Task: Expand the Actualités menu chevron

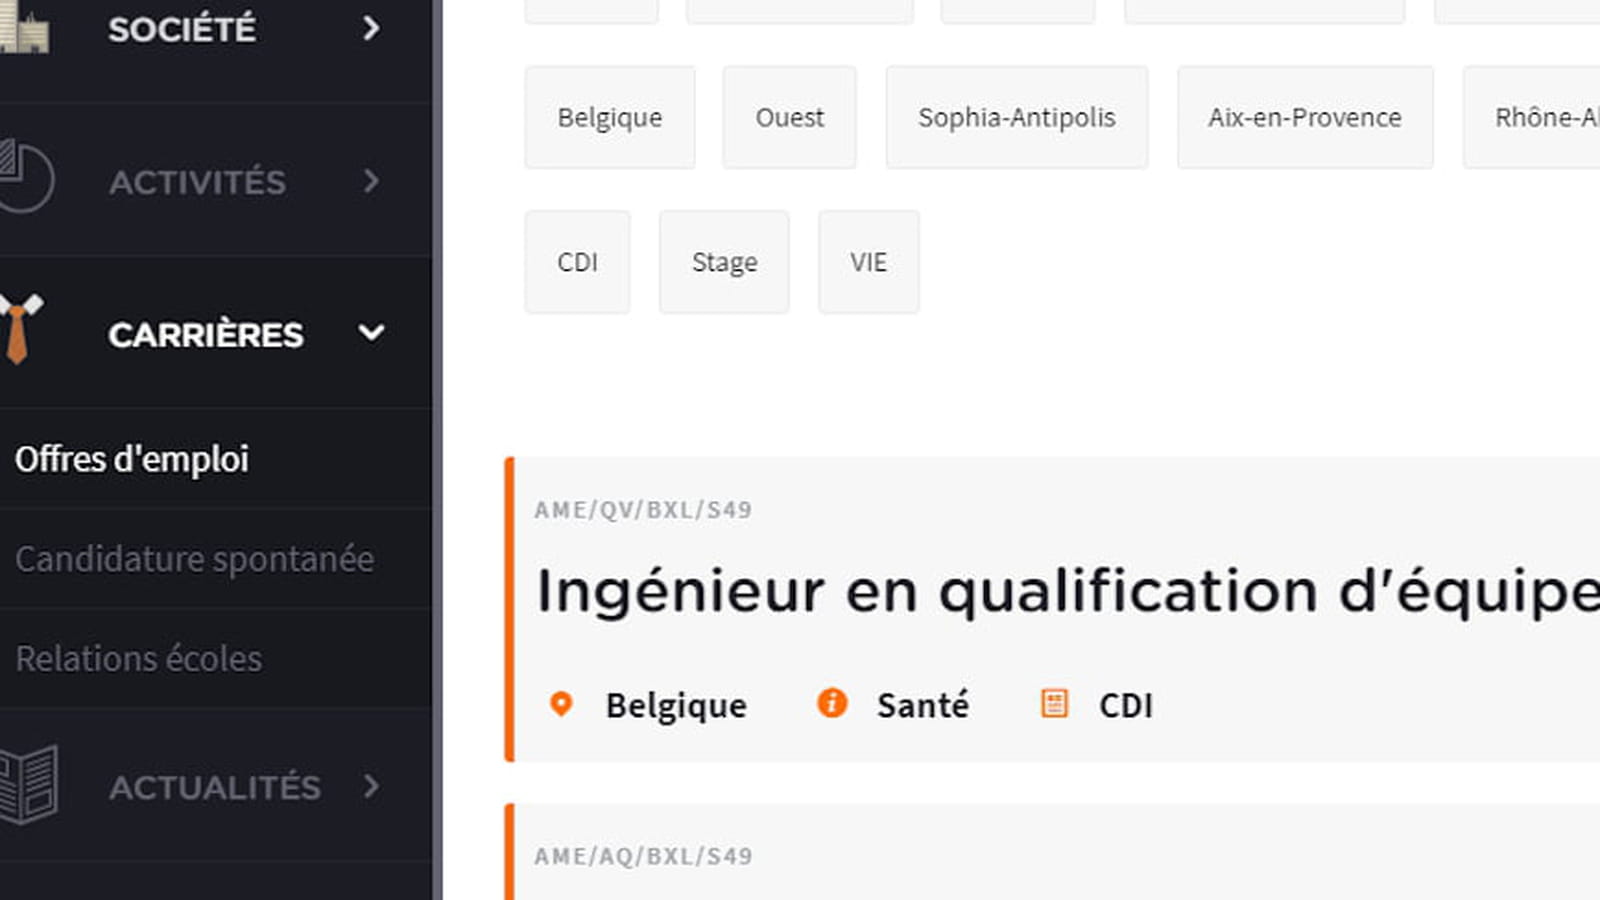Action: (371, 786)
